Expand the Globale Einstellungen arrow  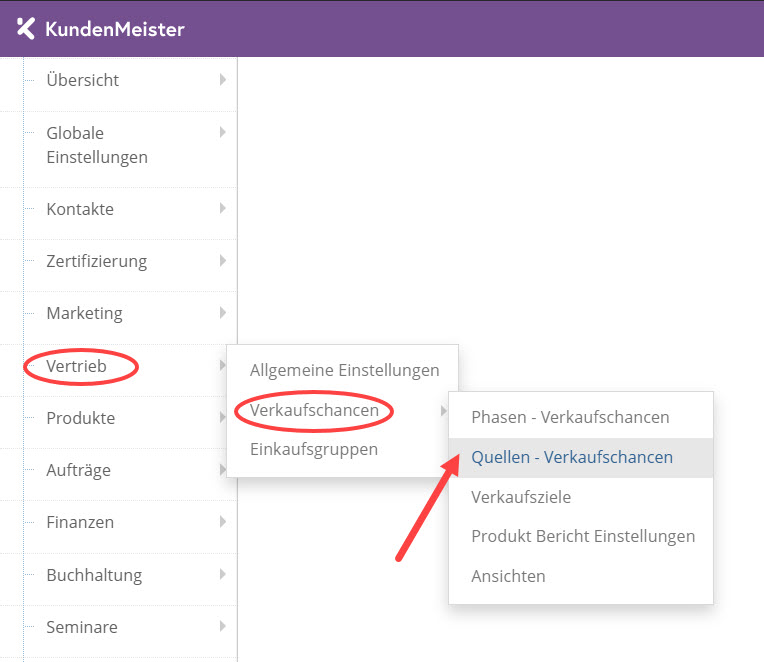(223, 132)
